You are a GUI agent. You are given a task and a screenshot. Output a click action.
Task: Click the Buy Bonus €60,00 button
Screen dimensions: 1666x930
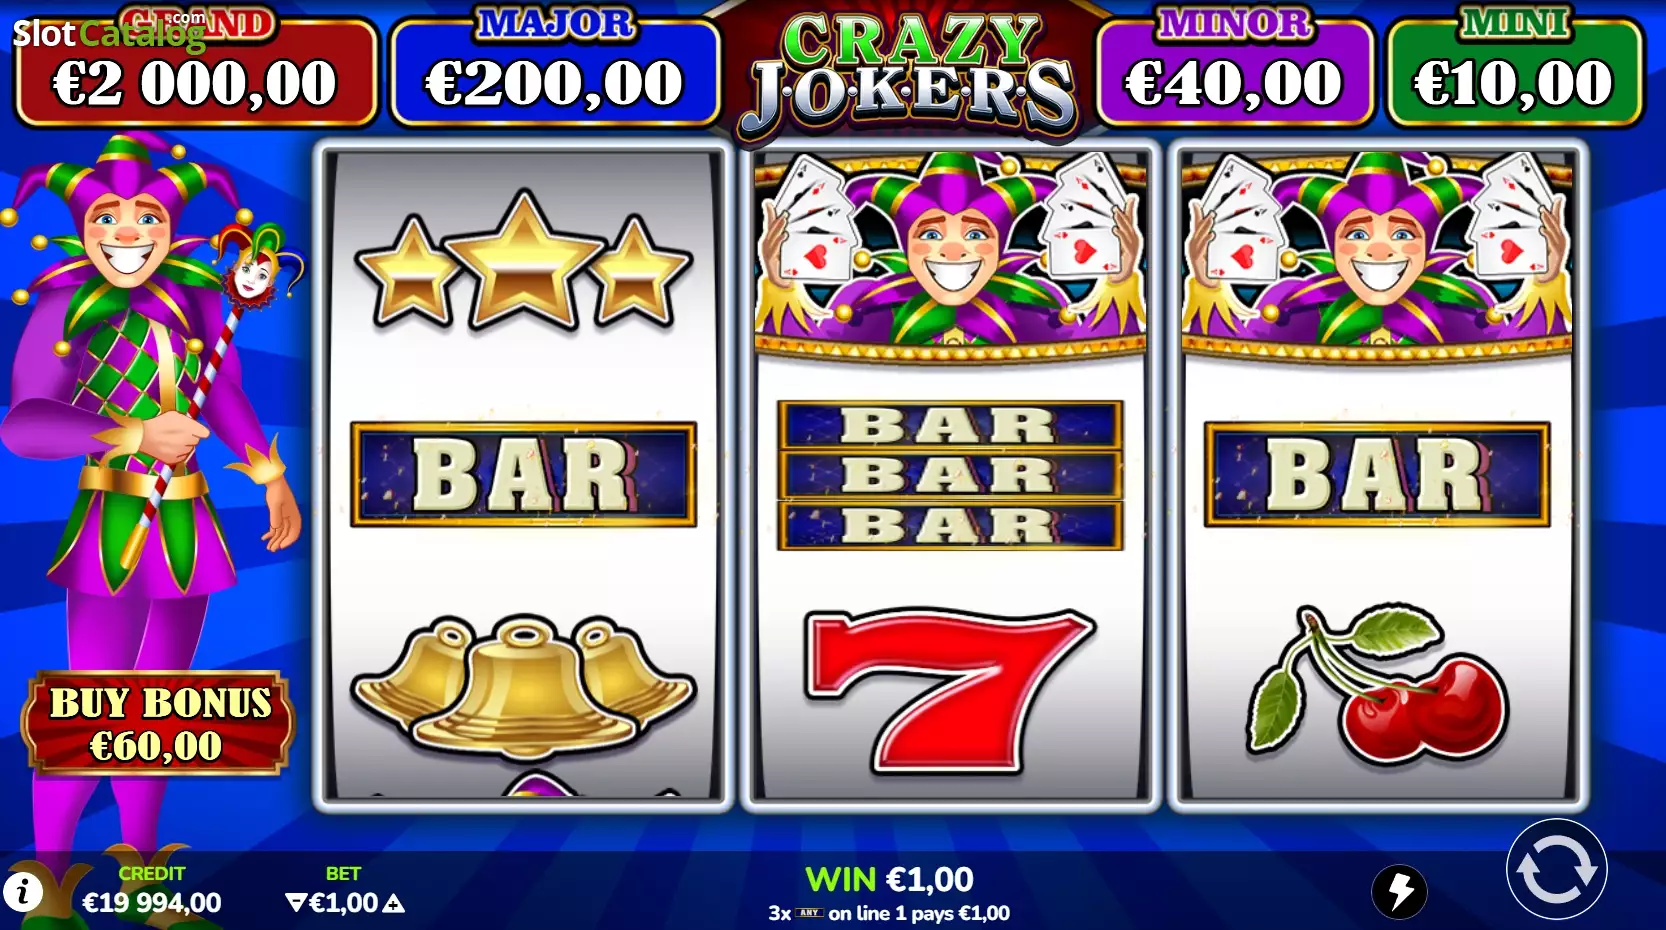pos(159,723)
